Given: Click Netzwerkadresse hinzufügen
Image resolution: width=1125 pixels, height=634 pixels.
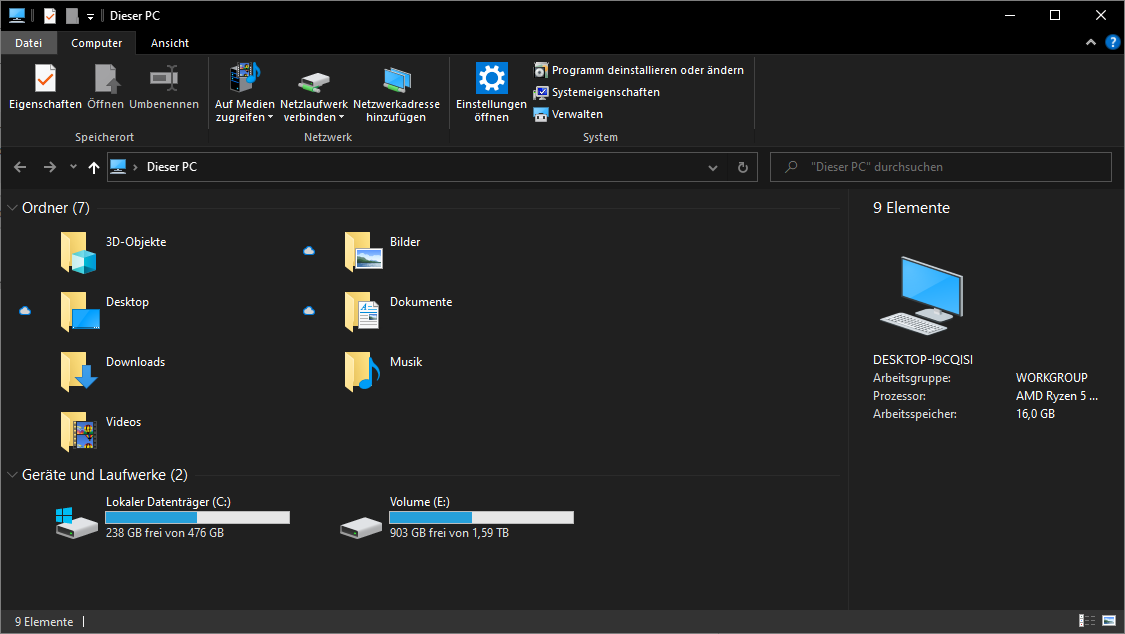Looking at the screenshot, I should (396, 93).
